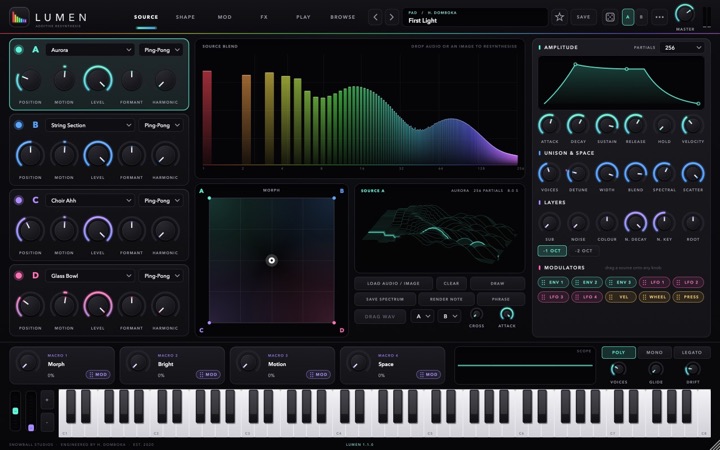Switch to the FX tab
Image resolution: width=720 pixels, height=450 pixels.
(x=264, y=17)
